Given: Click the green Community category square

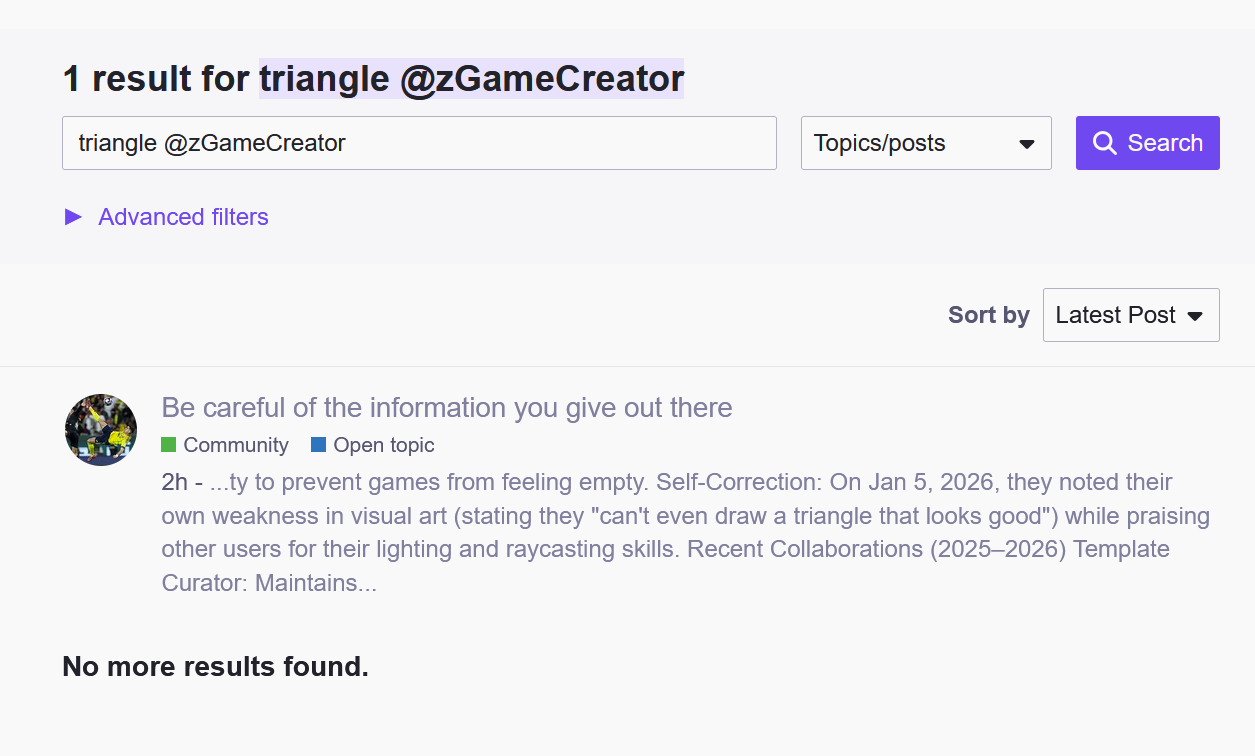Looking at the screenshot, I should pyautogui.click(x=168, y=445).
